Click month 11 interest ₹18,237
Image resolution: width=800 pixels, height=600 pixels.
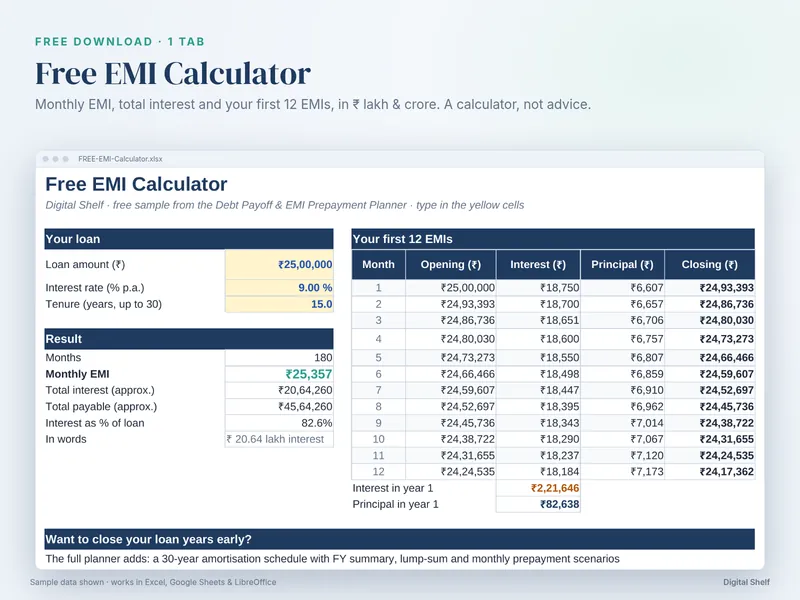pos(538,456)
